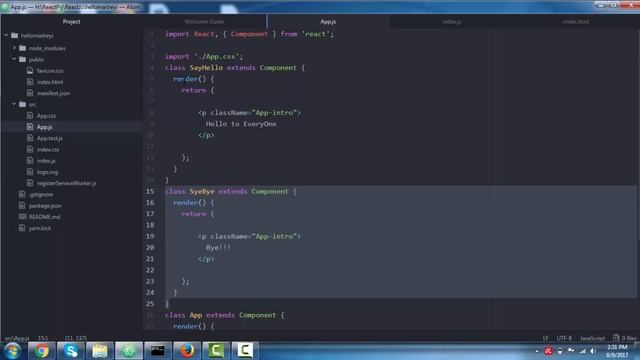Click line number 25 in gutter
Image resolution: width=640 pixels, height=360 pixels.
150,304
